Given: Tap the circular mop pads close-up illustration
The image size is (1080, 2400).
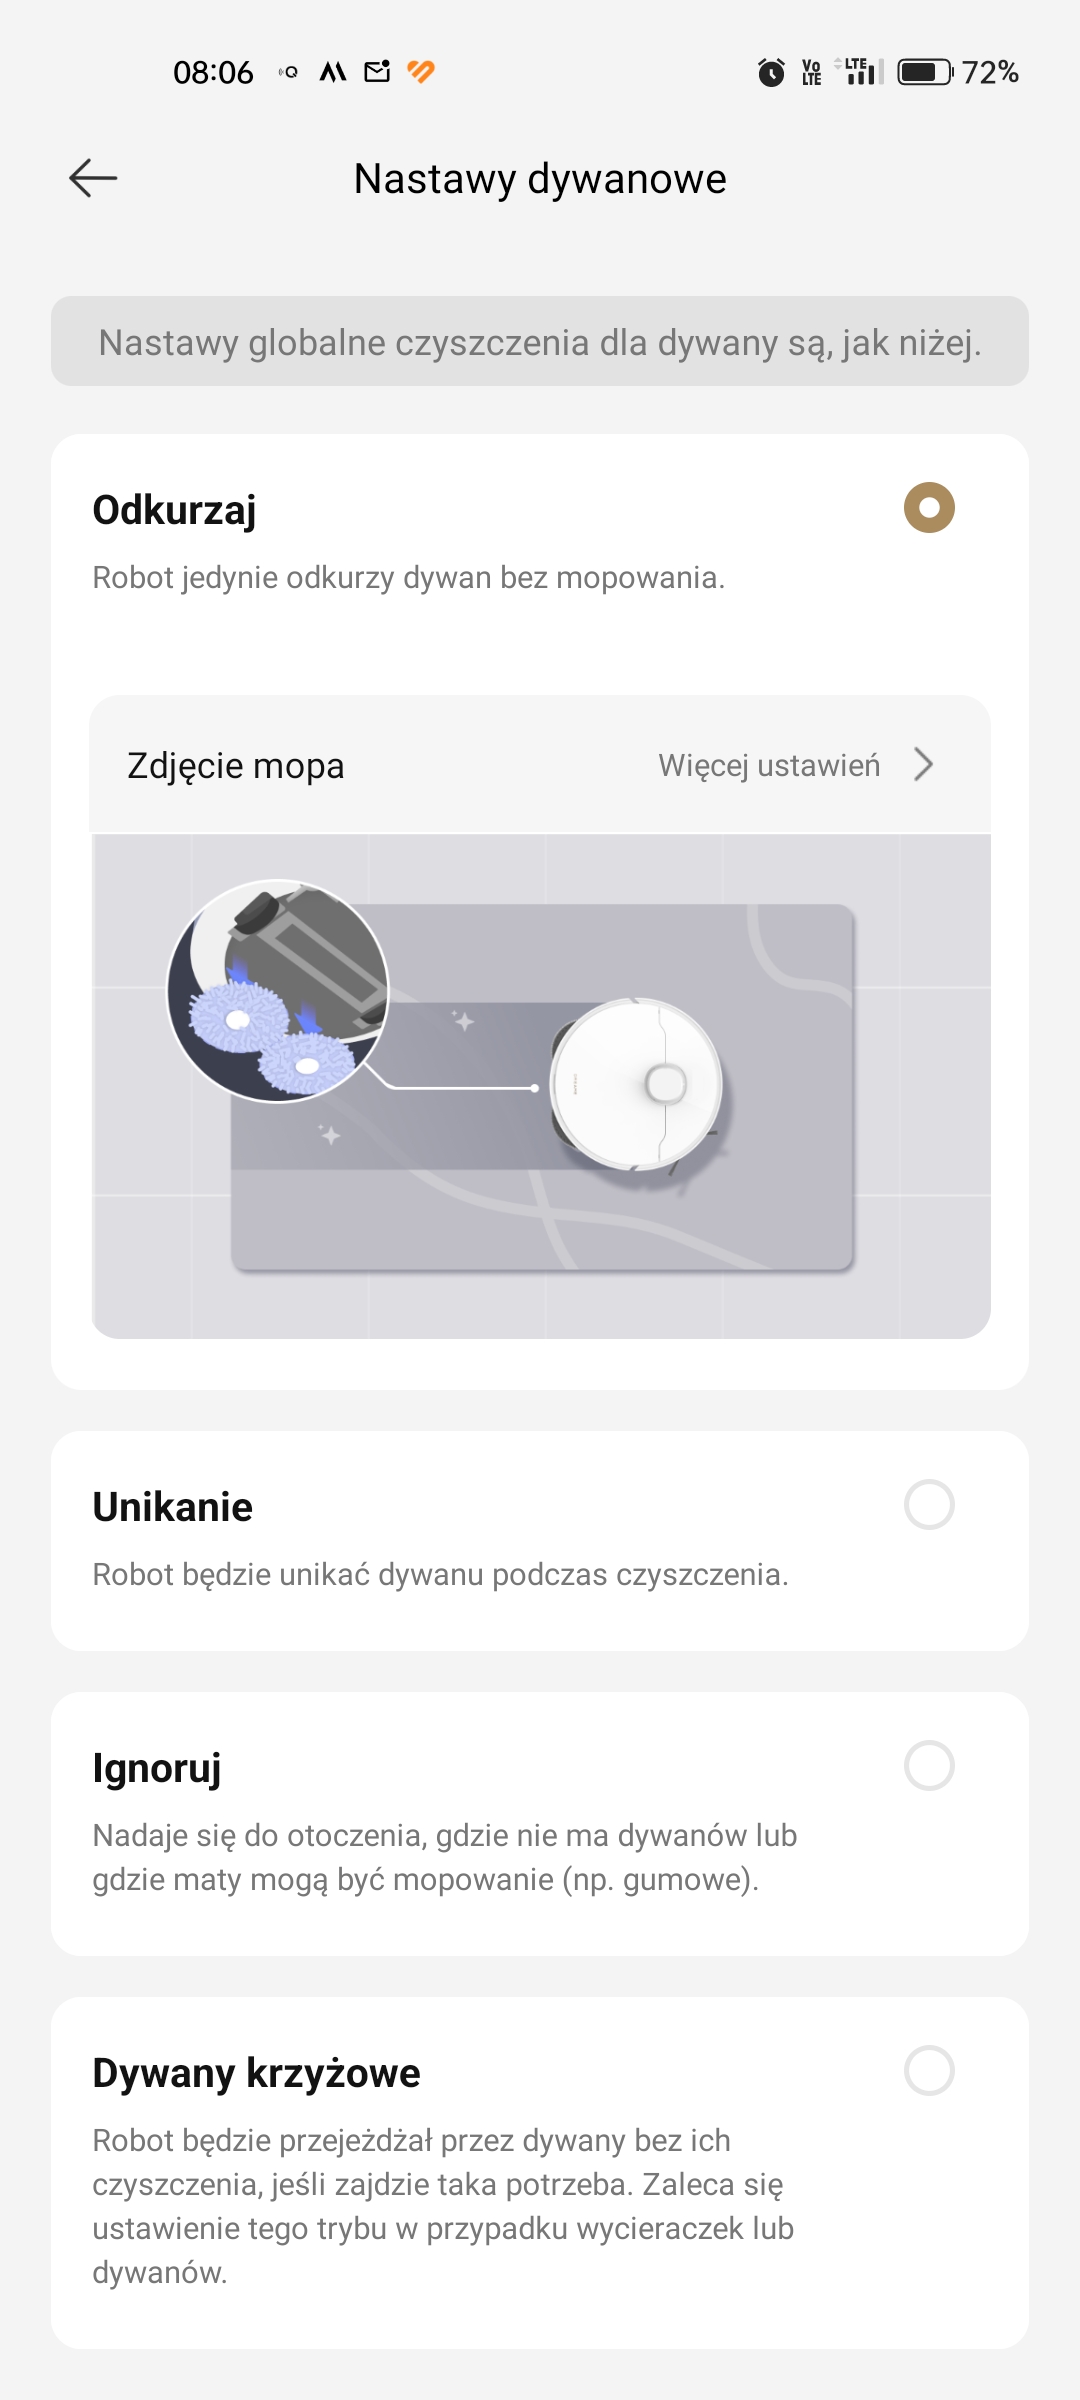Looking at the screenshot, I should [278, 991].
